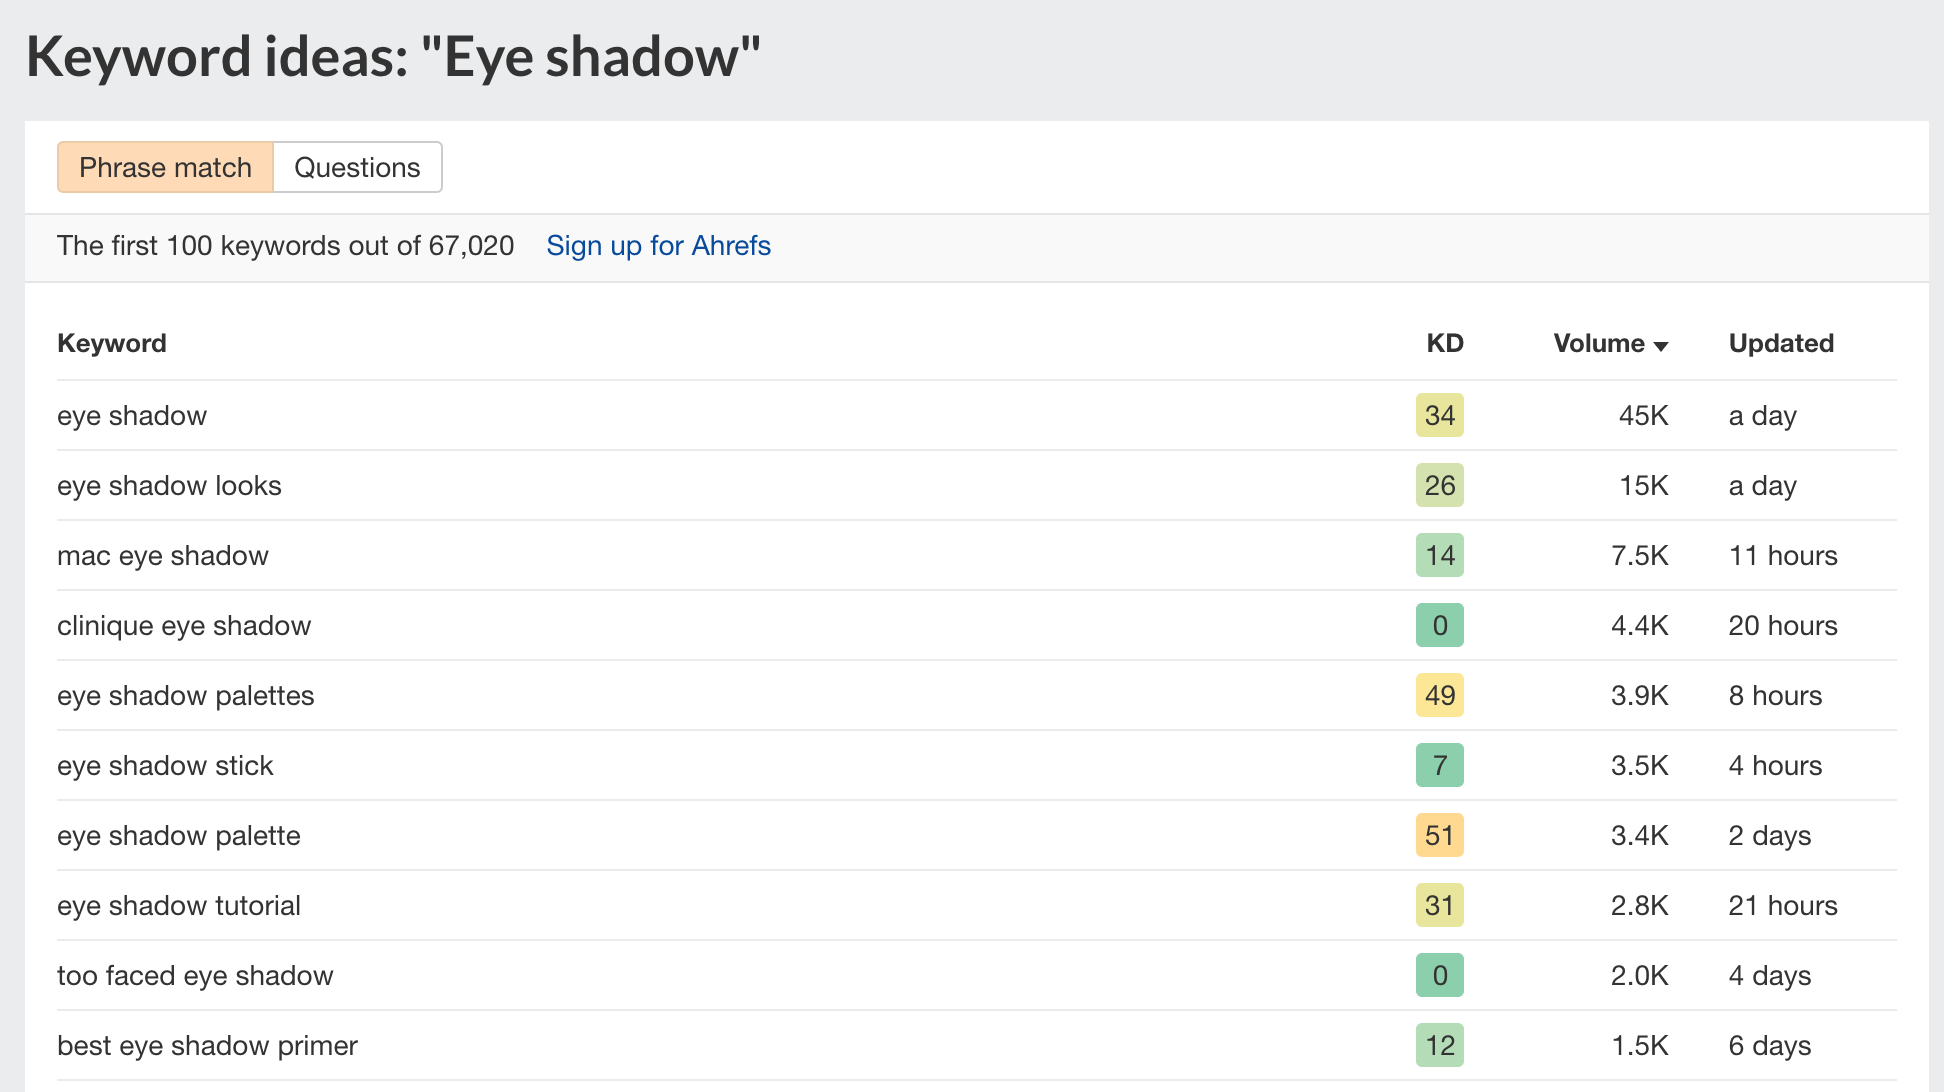Viewport: 1944px width, 1092px height.
Task: Sort by the Volume column arrow
Action: [x=1661, y=345]
